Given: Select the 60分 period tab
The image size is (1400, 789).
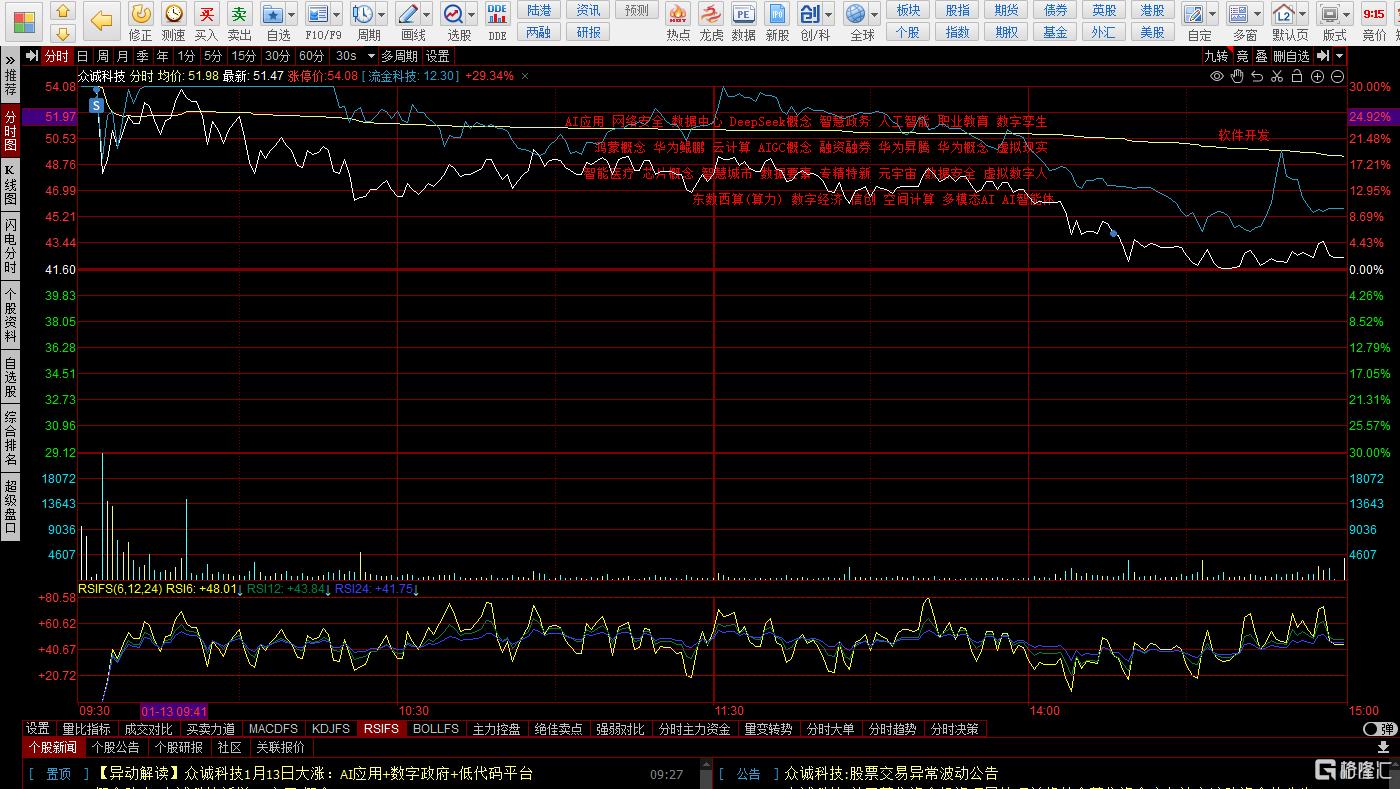Looking at the screenshot, I should (x=311, y=56).
